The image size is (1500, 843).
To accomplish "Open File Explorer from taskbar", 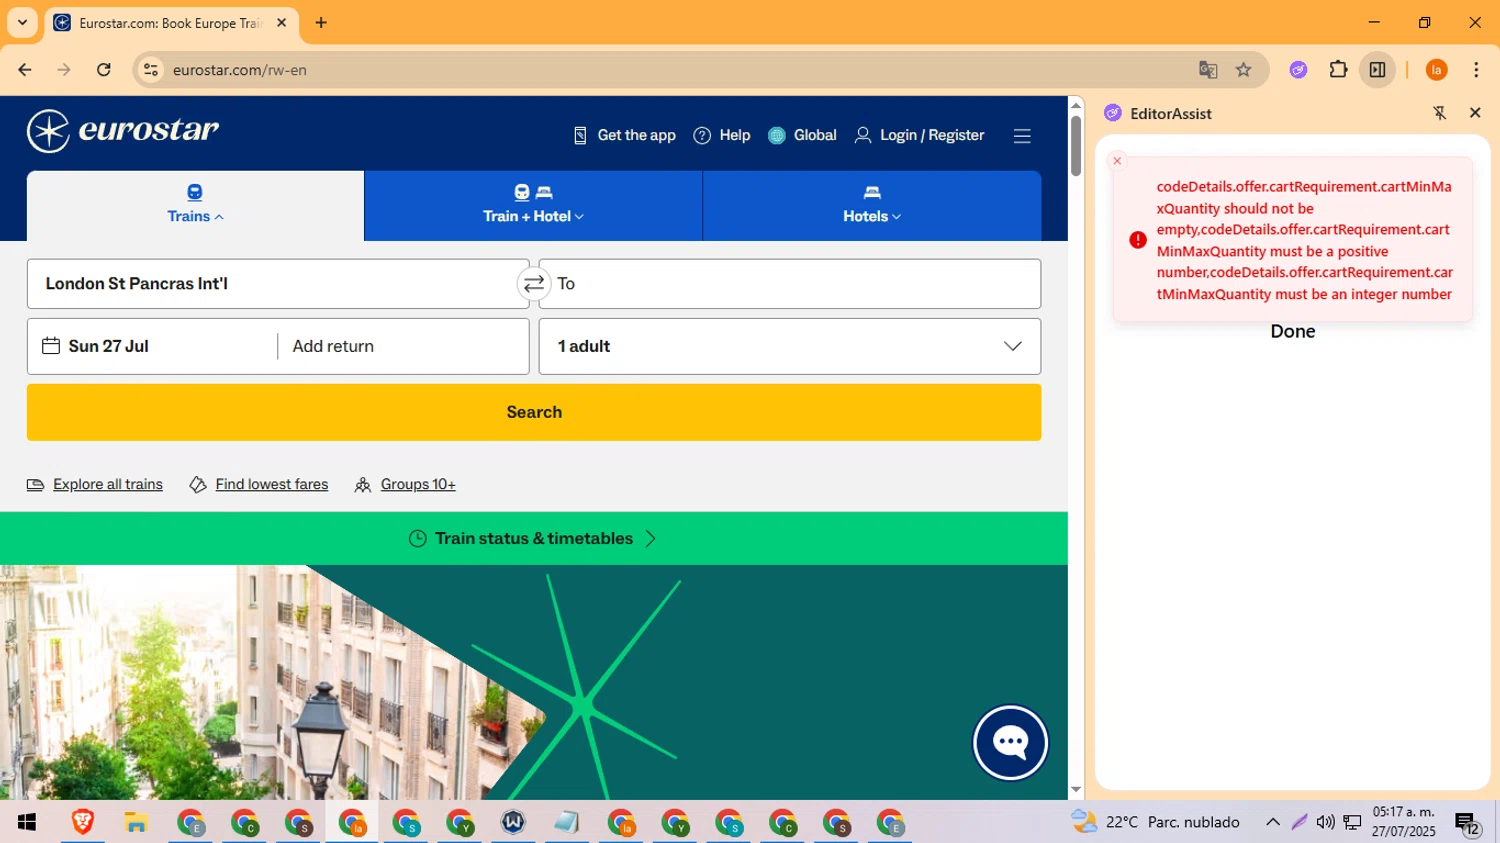I will [136, 822].
